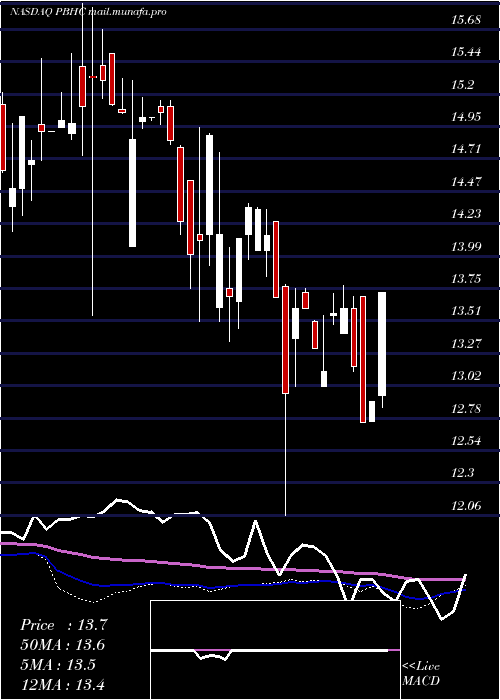Click the NASDAQ PBHC chart title
The image size is (500, 700).
point(88,12)
